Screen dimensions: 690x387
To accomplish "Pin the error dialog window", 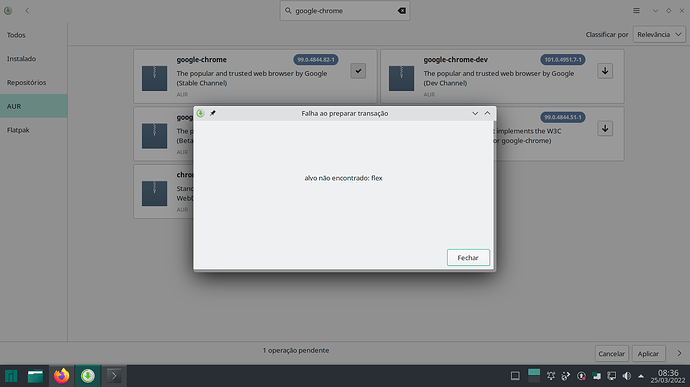I will point(213,114).
